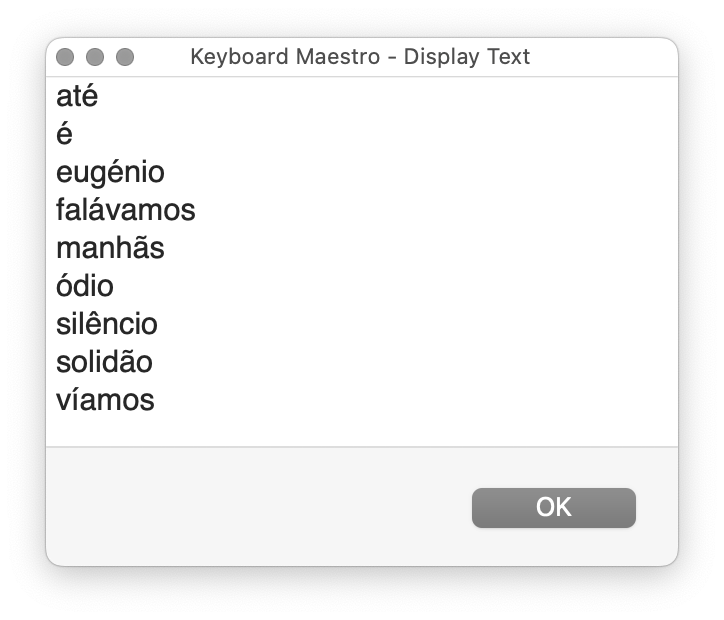The width and height of the screenshot is (724, 620).
Task: Click the word ódio
Action: (85, 286)
